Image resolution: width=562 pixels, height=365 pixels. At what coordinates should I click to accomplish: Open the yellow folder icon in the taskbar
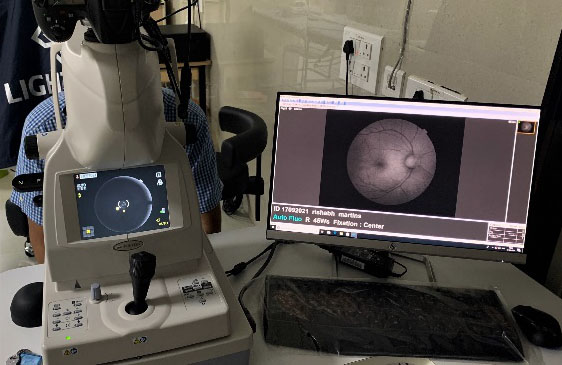(x=341, y=233)
